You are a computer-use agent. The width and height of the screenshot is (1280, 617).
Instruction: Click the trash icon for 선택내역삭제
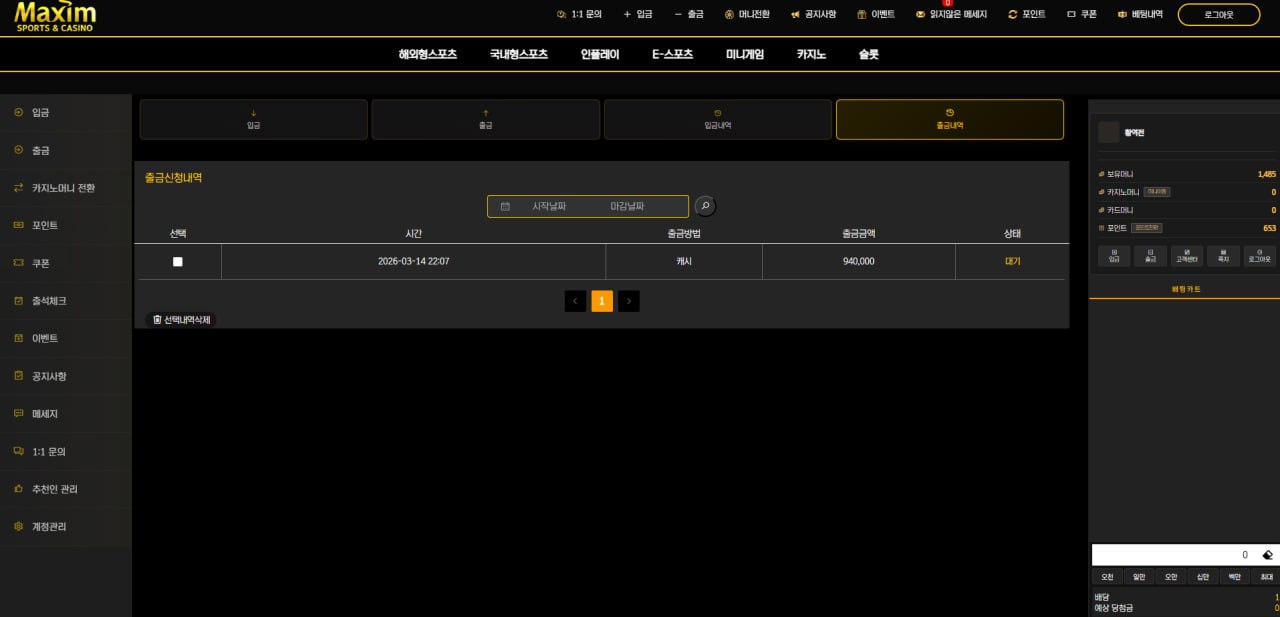(x=157, y=320)
